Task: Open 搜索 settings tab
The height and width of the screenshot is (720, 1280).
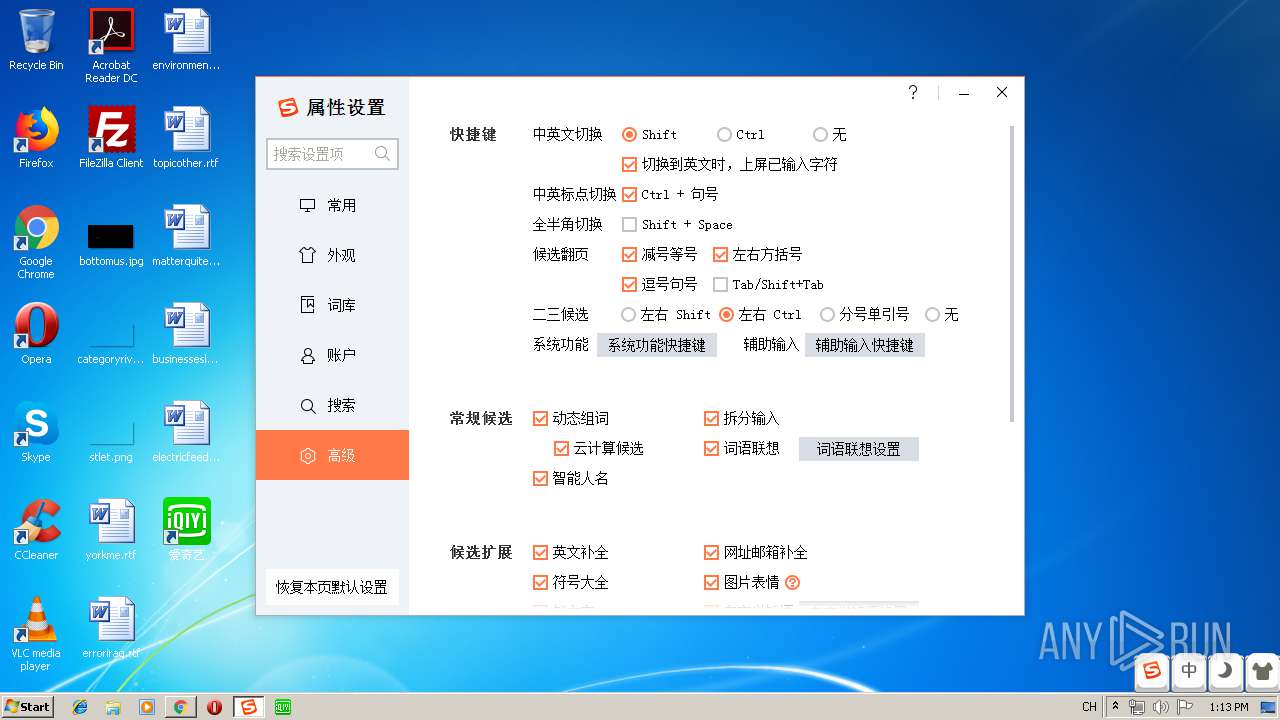Action: pos(332,405)
